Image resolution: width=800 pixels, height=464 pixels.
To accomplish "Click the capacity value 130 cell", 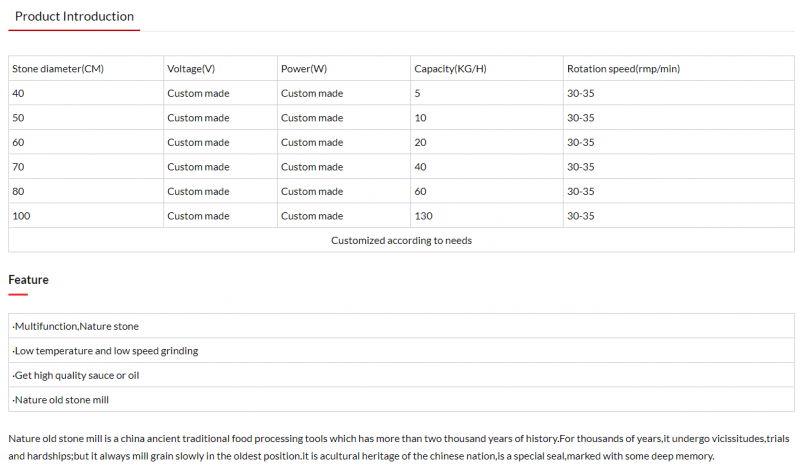I will pyautogui.click(x=424, y=216).
